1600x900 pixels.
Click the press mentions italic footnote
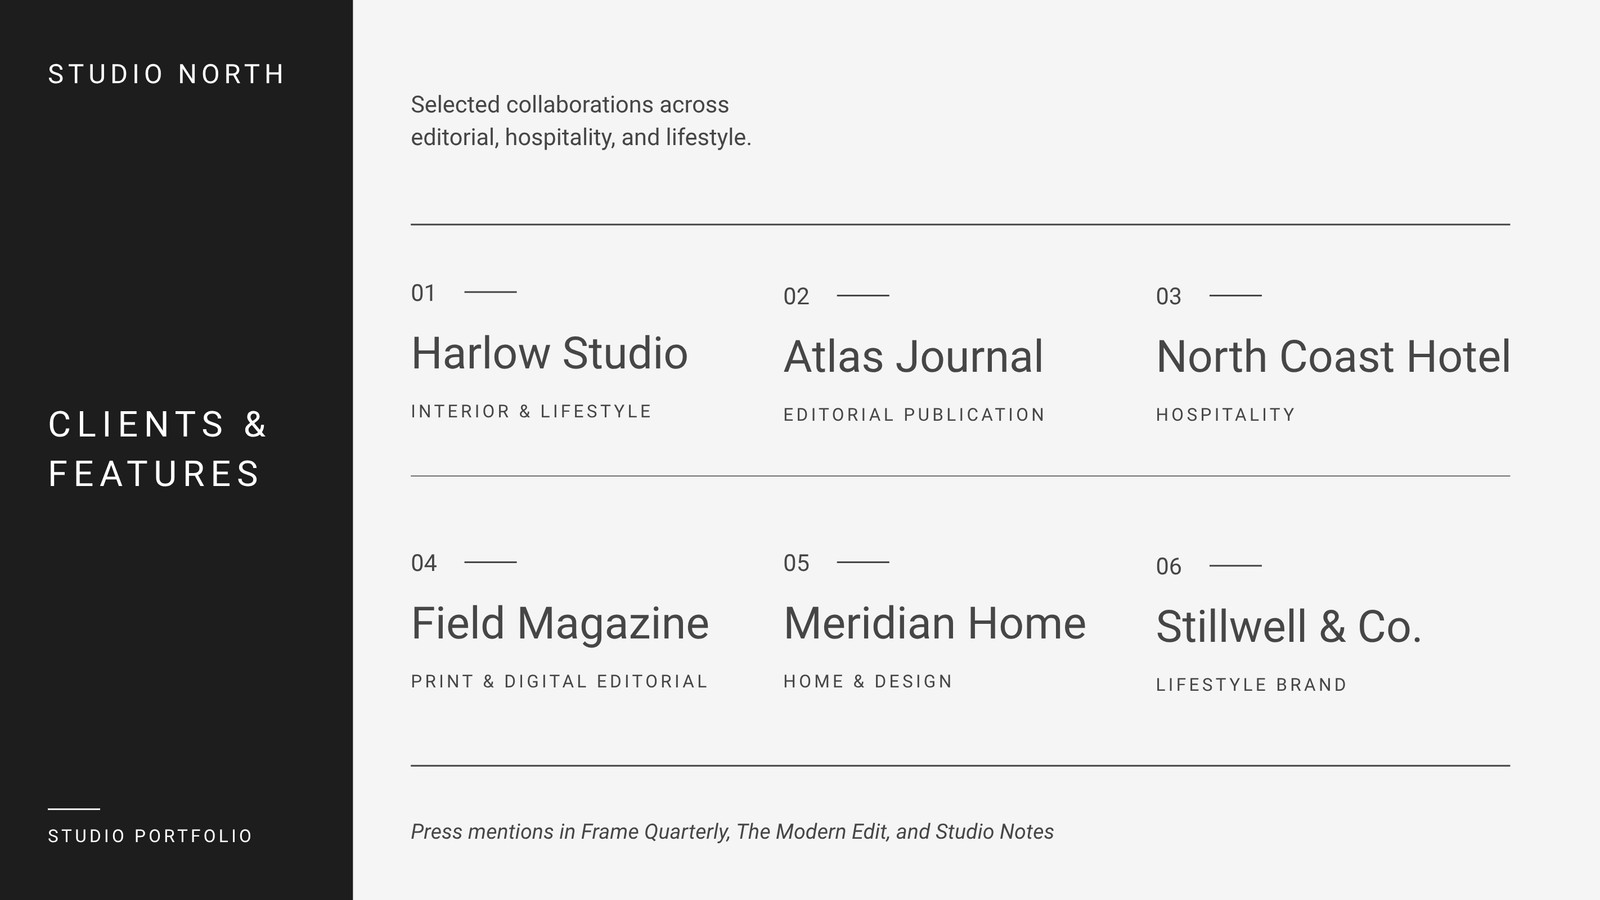click(x=732, y=832)
